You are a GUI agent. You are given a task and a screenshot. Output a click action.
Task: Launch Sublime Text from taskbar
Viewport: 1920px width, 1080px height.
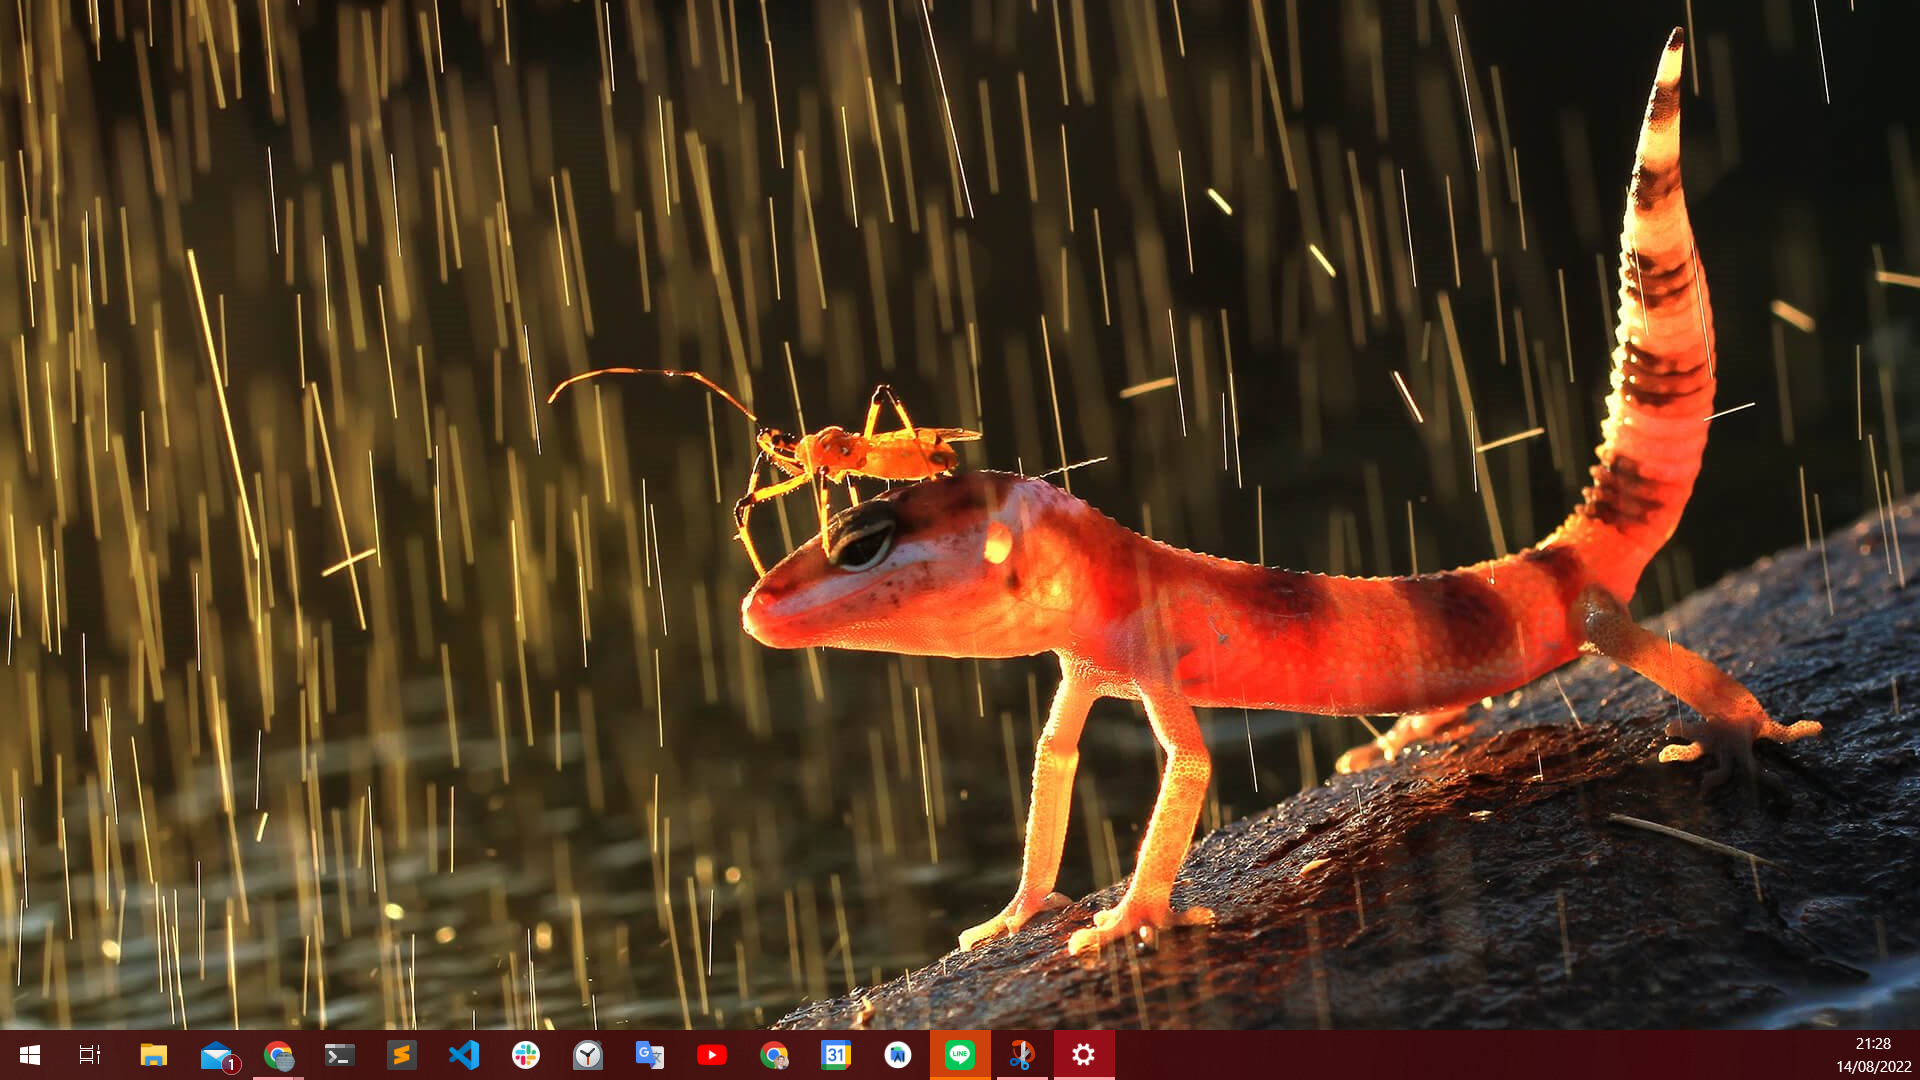click(x=402, y=1055)
